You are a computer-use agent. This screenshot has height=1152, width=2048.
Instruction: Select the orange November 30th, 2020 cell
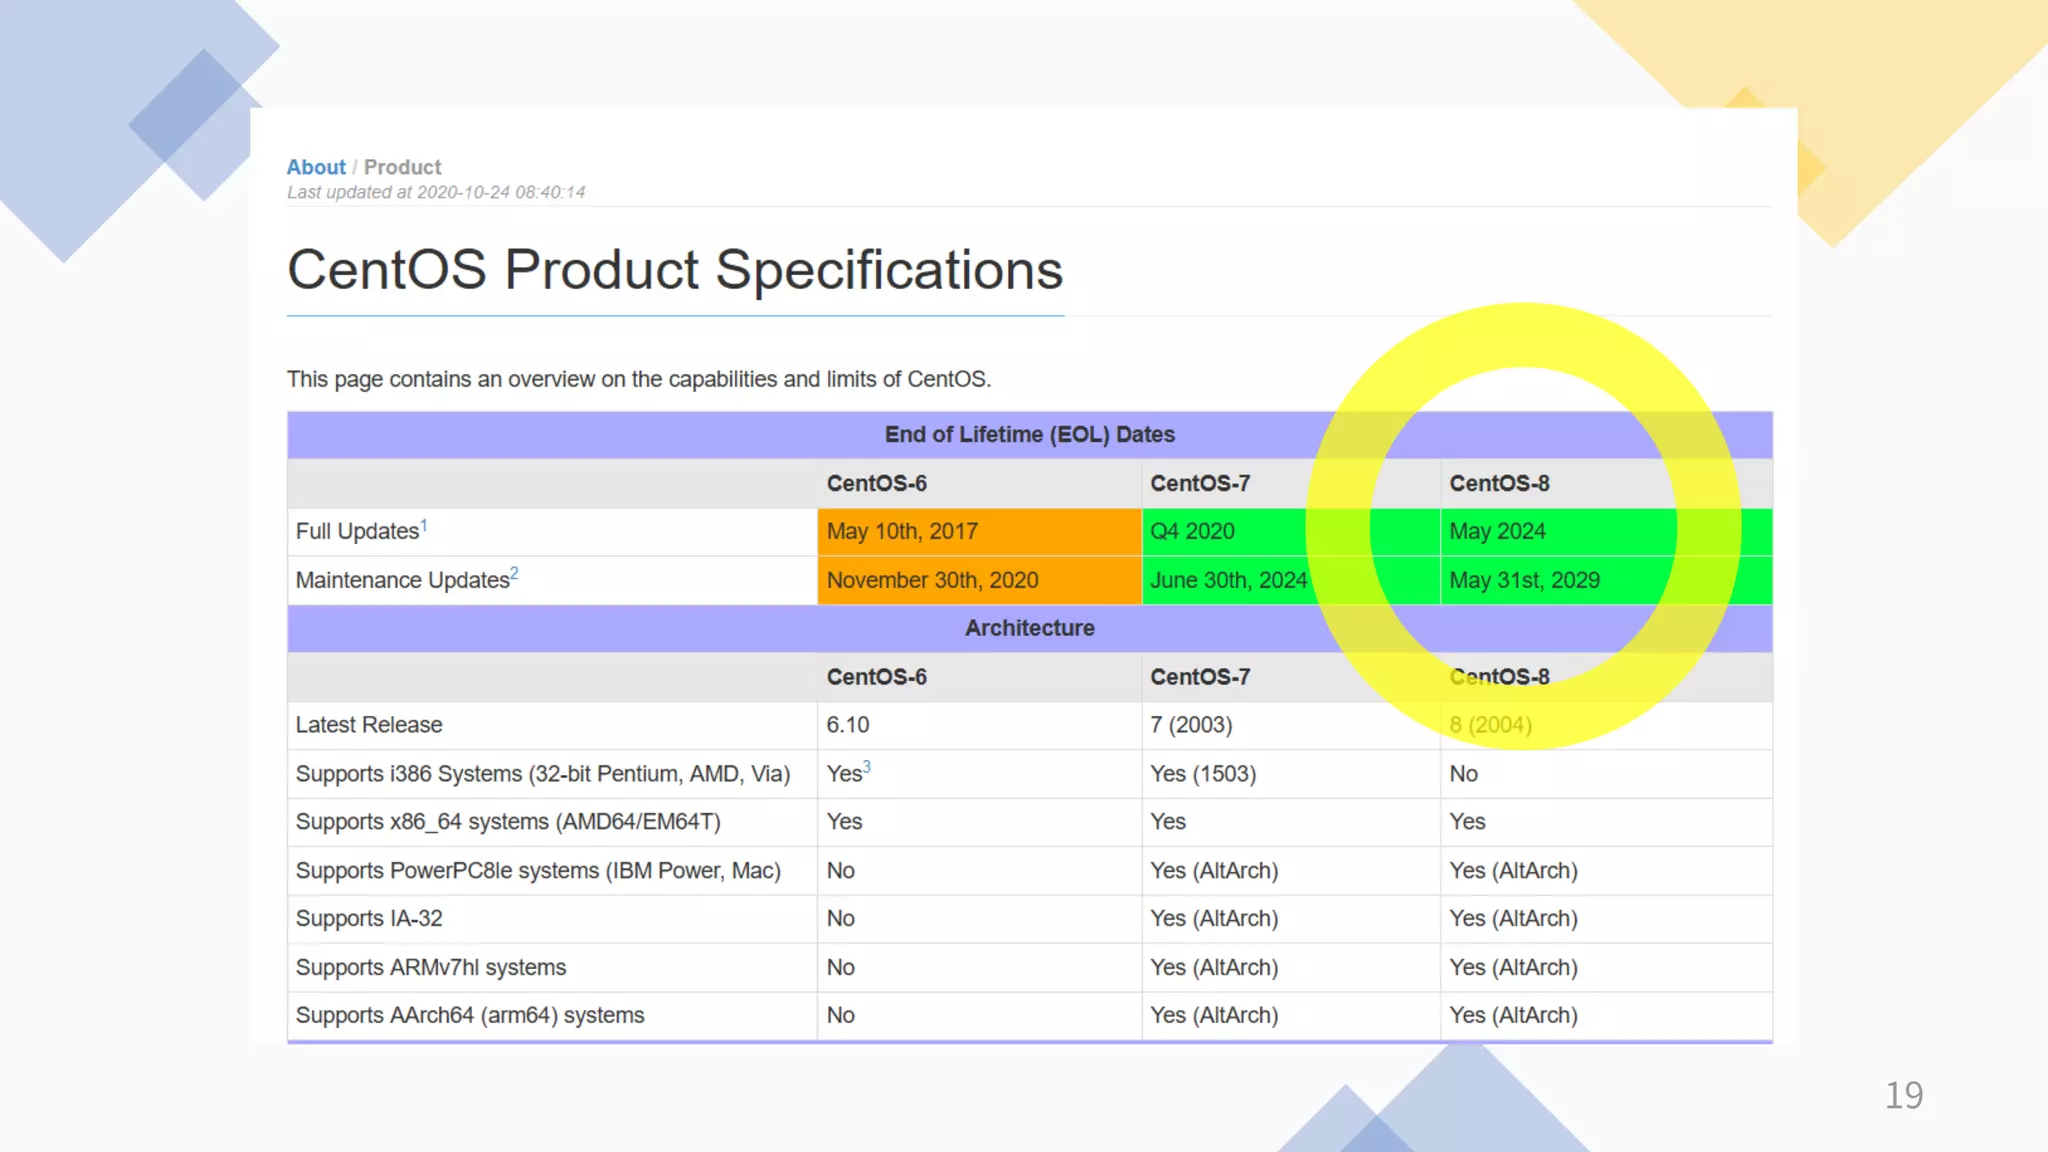click(932, 580)
